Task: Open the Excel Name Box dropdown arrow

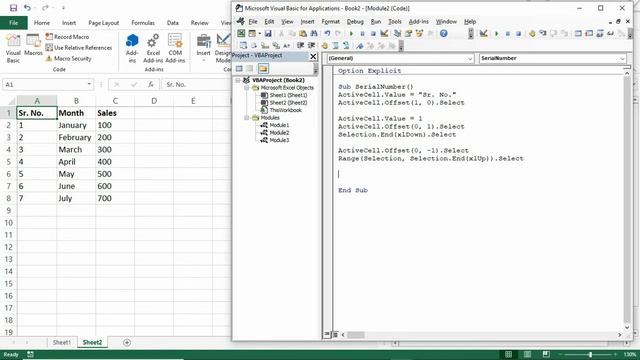Action: coord(89,84)
